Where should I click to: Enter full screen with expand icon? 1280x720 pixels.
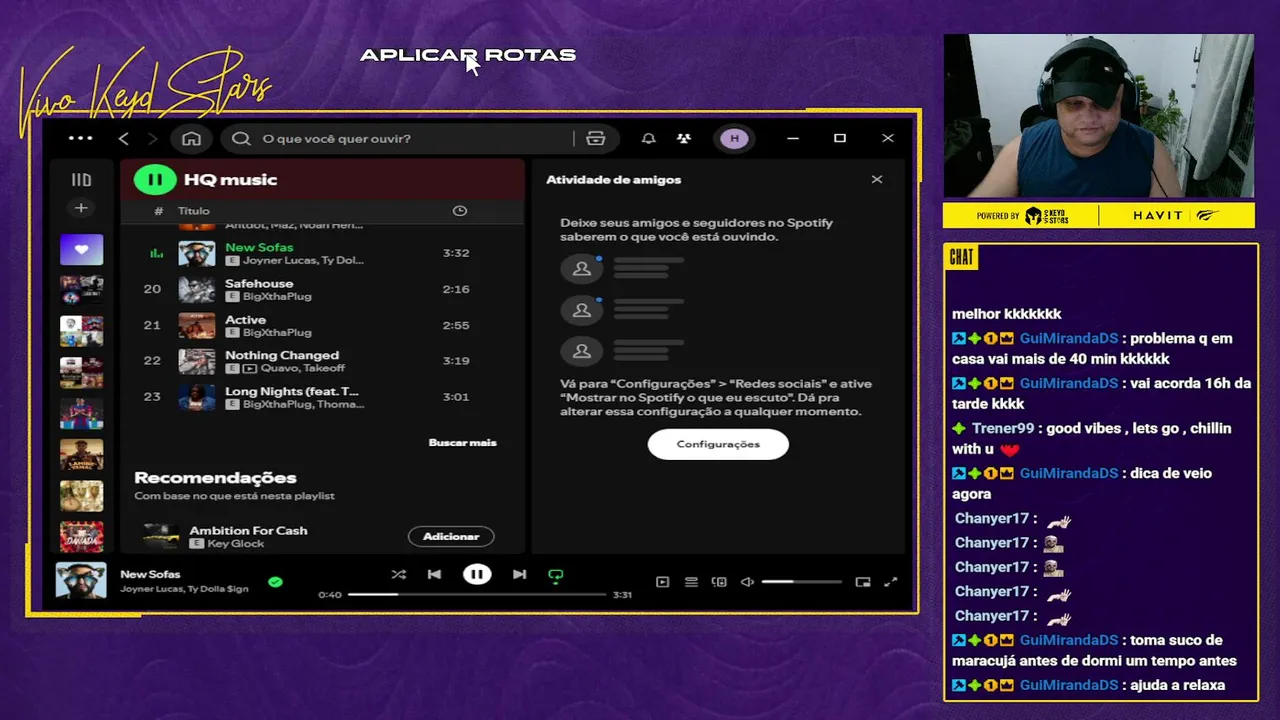tap(891, 582)
